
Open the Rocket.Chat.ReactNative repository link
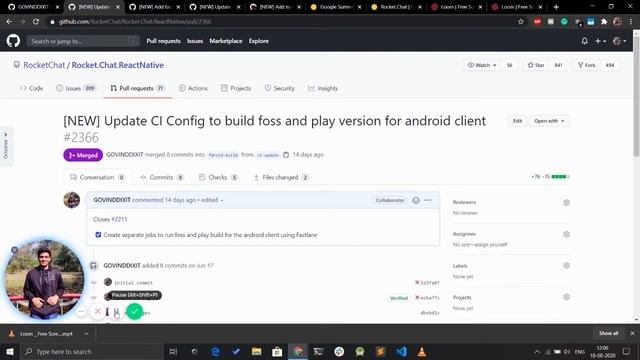tap(118, 65)
